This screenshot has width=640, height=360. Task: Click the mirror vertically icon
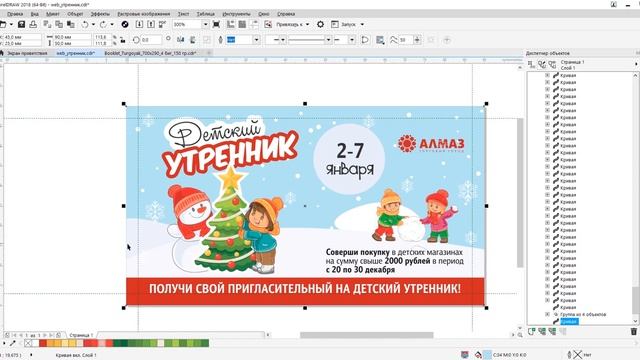coord(193,40)
